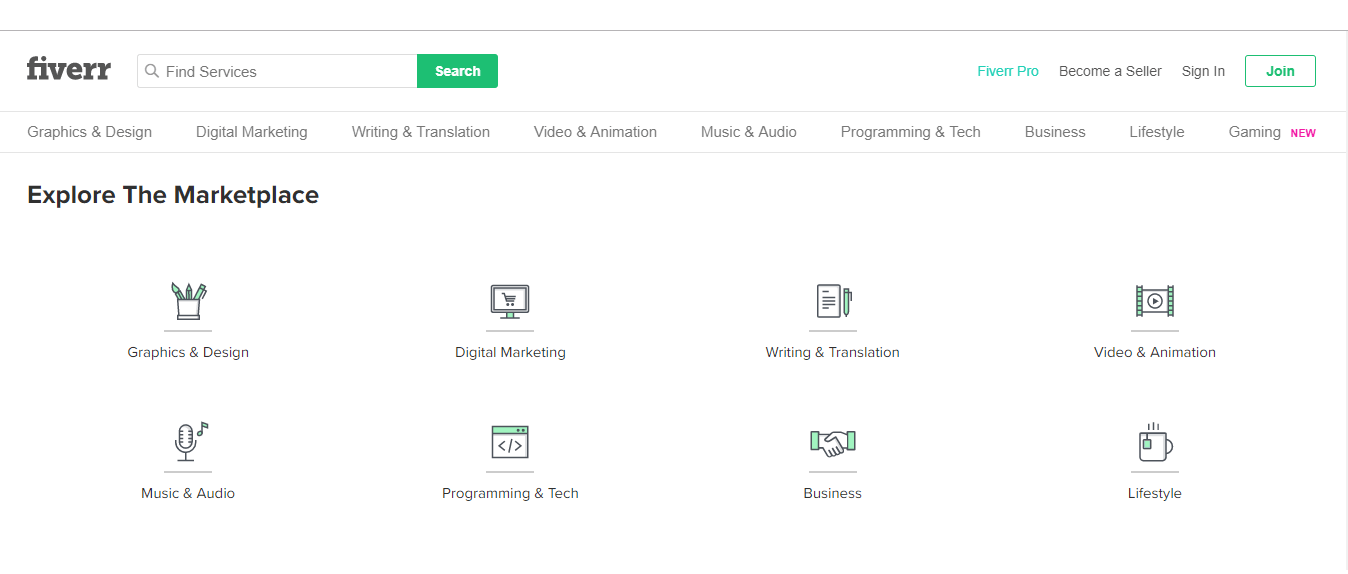Open Programming & Tech in the category menu bar
Viewport: 1348px width, 574px height.
(911, 132)
